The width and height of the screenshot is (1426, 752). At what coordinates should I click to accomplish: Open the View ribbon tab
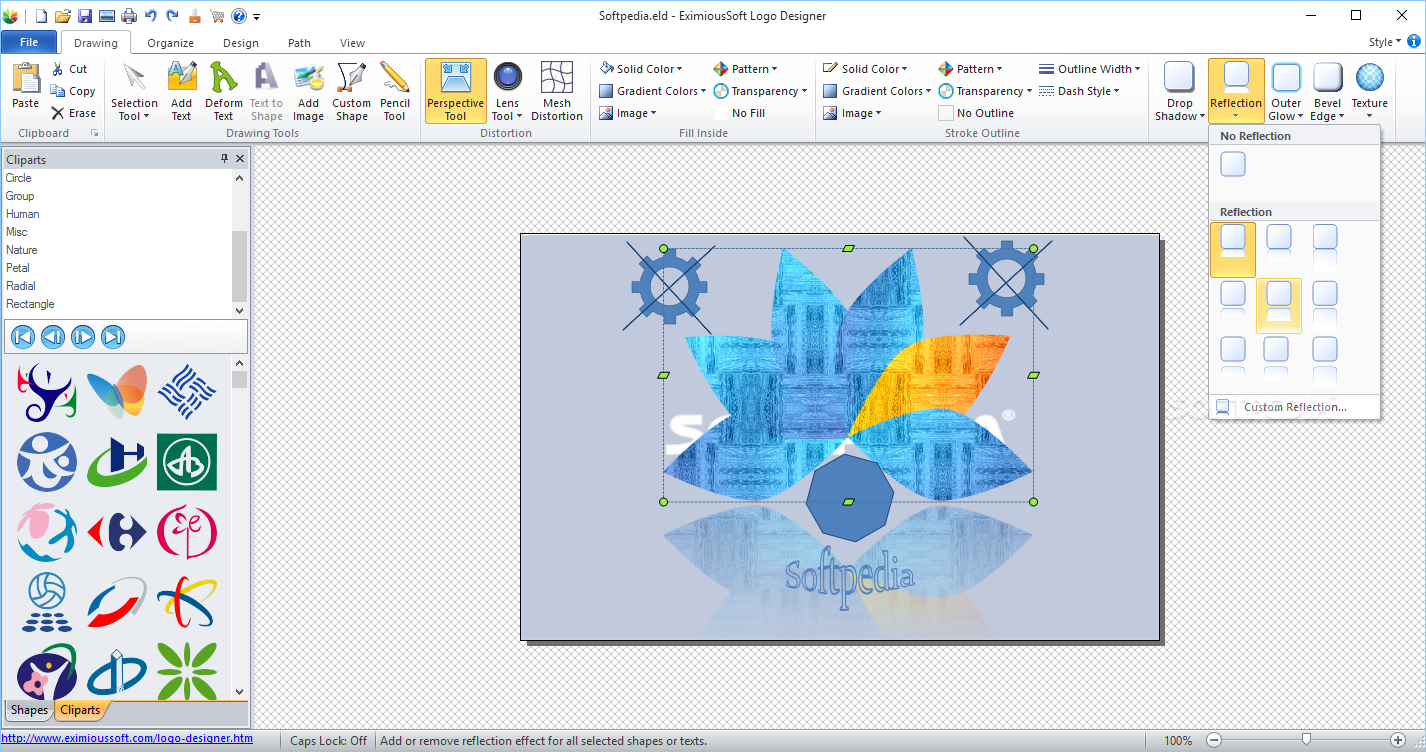coord(352,43)
